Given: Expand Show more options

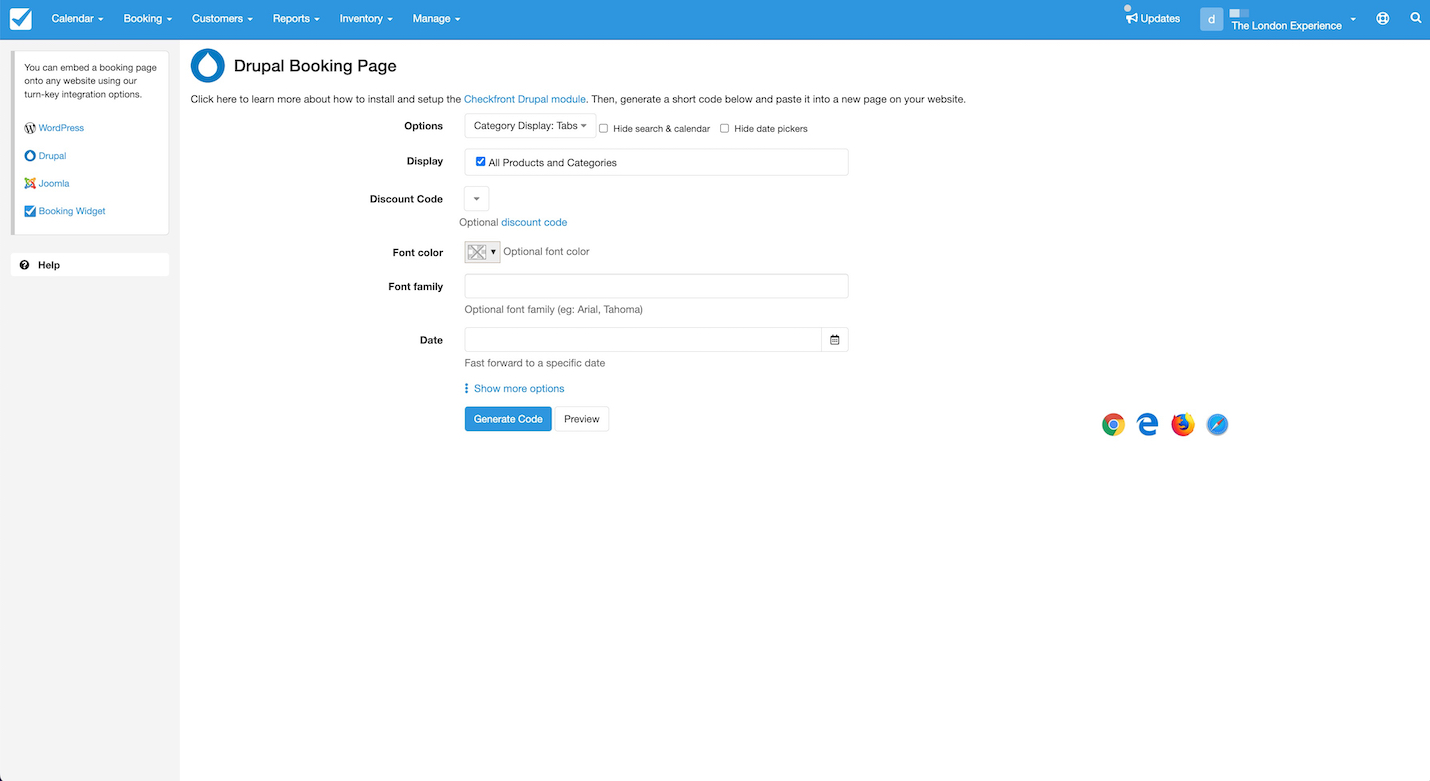Looking at the screenshot, I should pyautogui.click(x=519, y=388).
